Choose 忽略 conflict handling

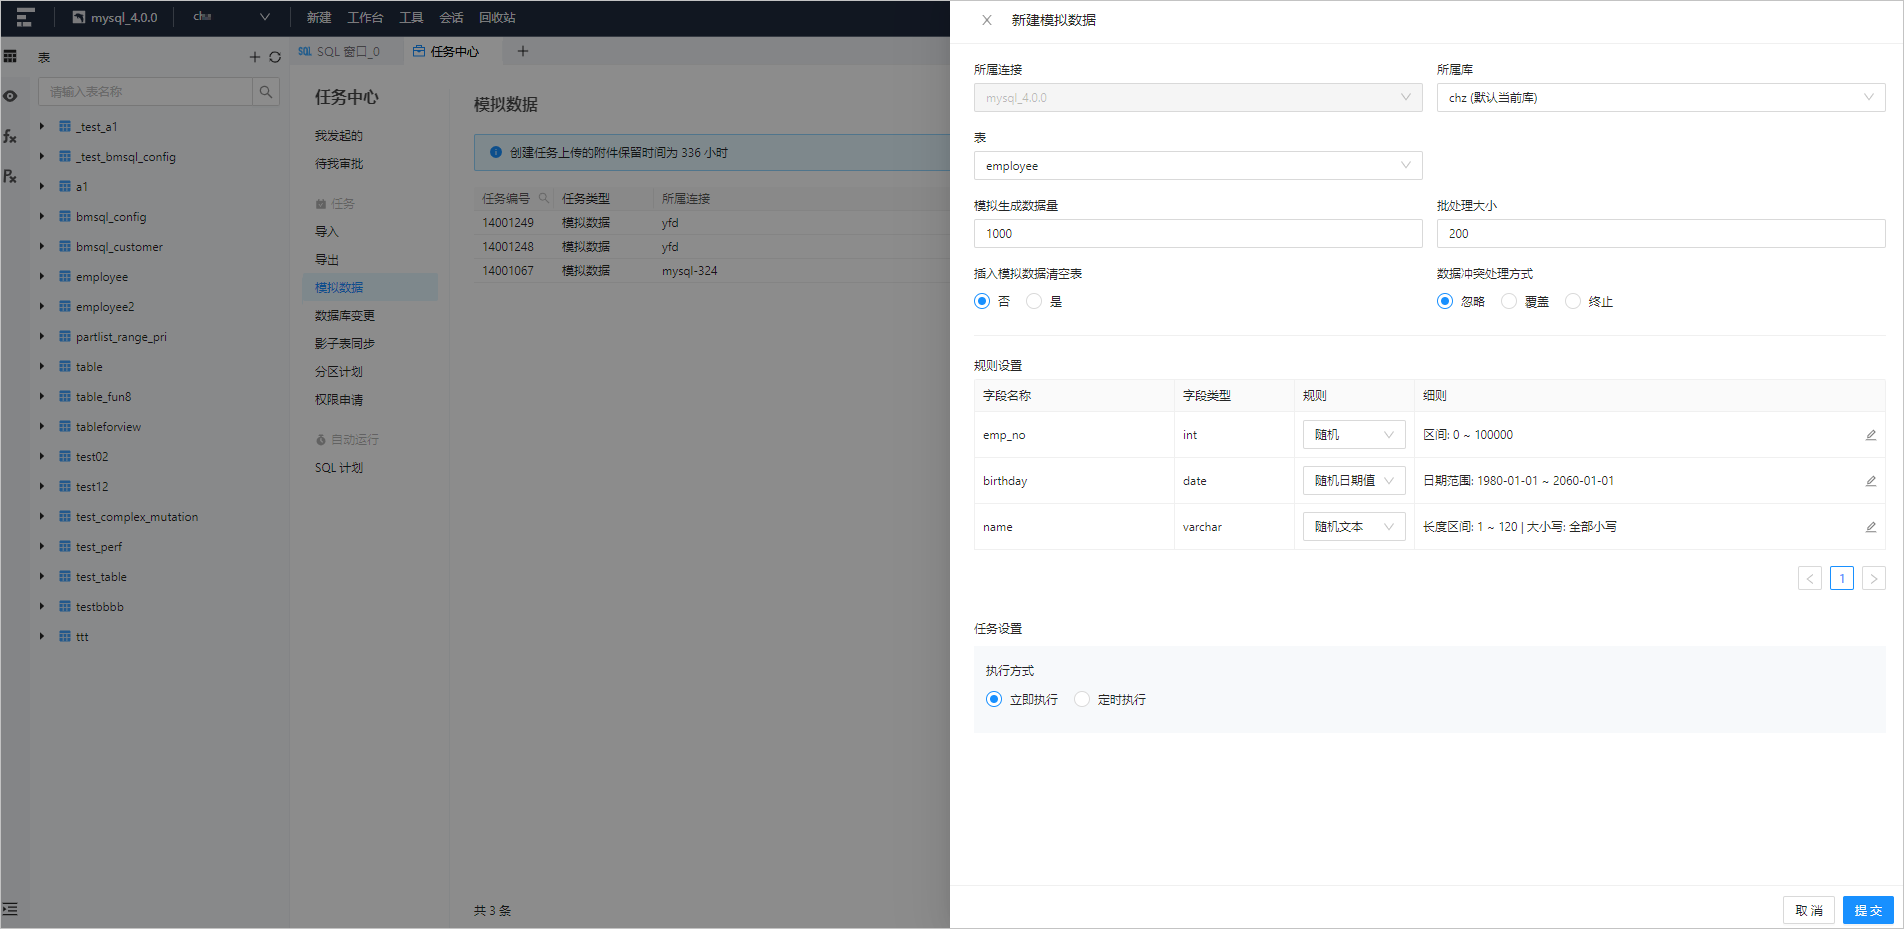(1445, 301)
